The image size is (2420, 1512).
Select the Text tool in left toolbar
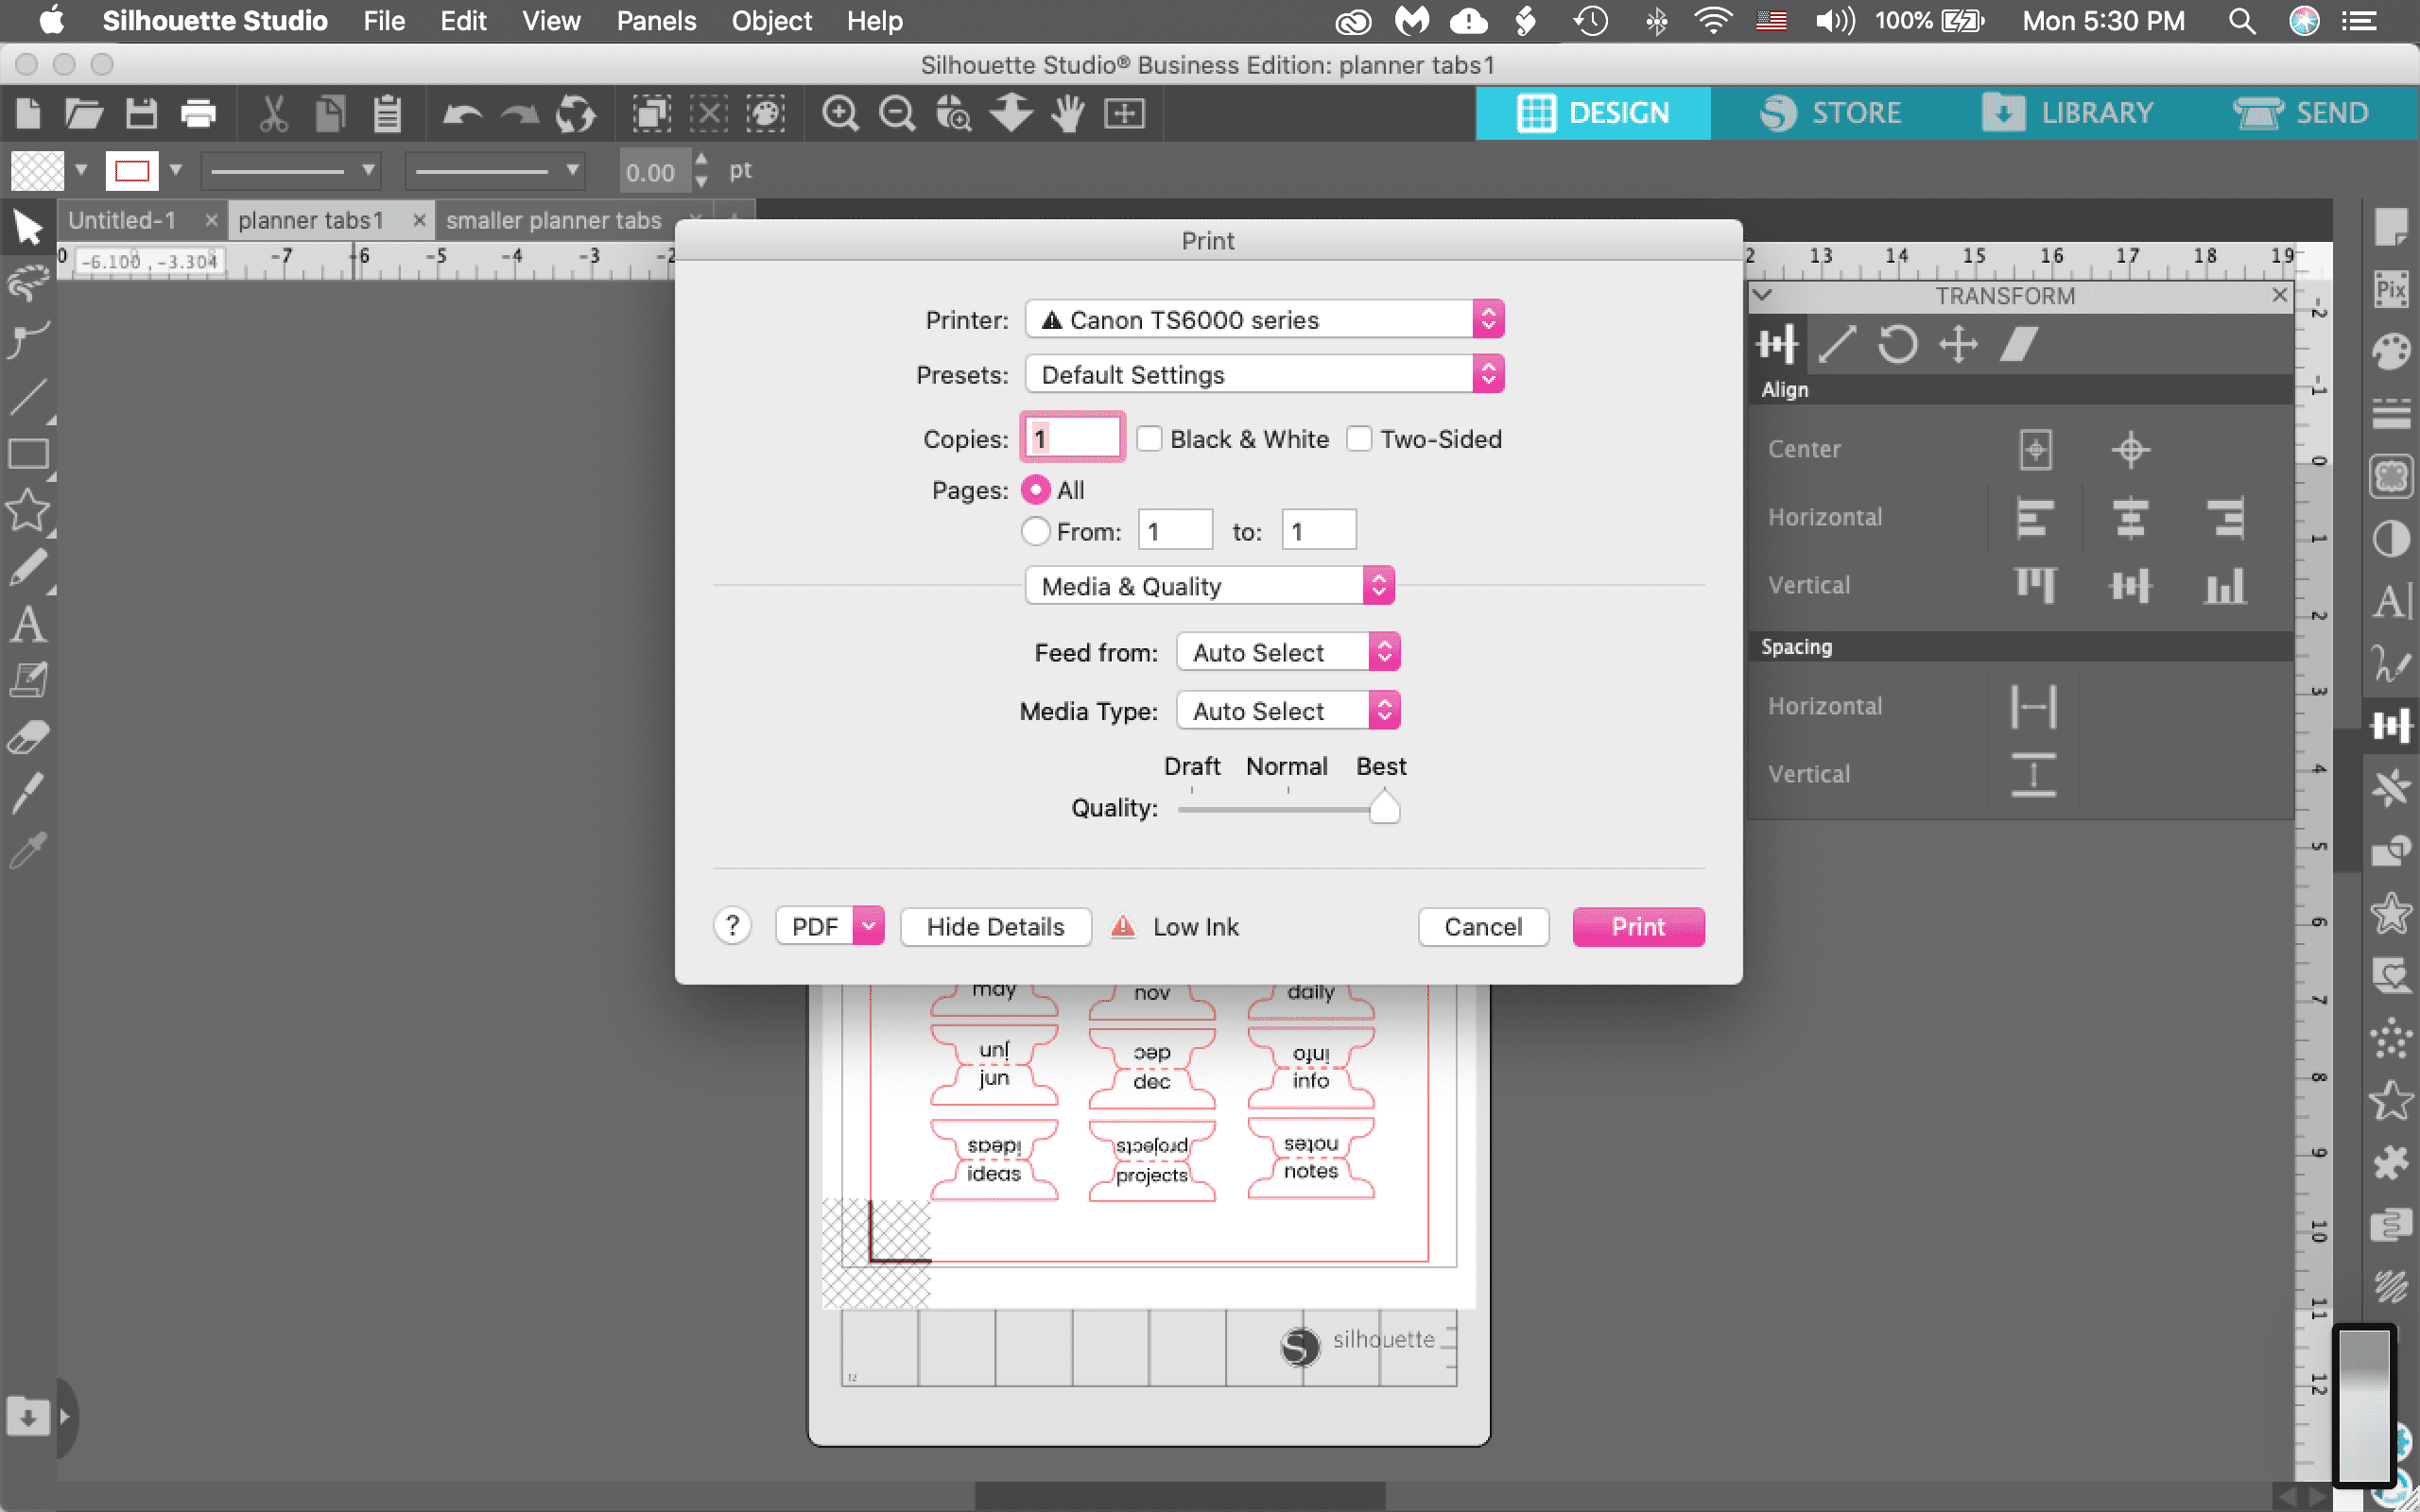coord(27,624)
